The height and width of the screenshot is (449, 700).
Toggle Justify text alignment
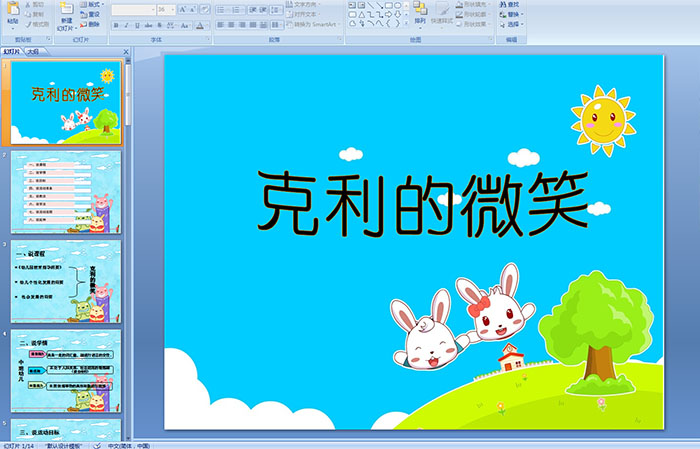tap(253, 25)
